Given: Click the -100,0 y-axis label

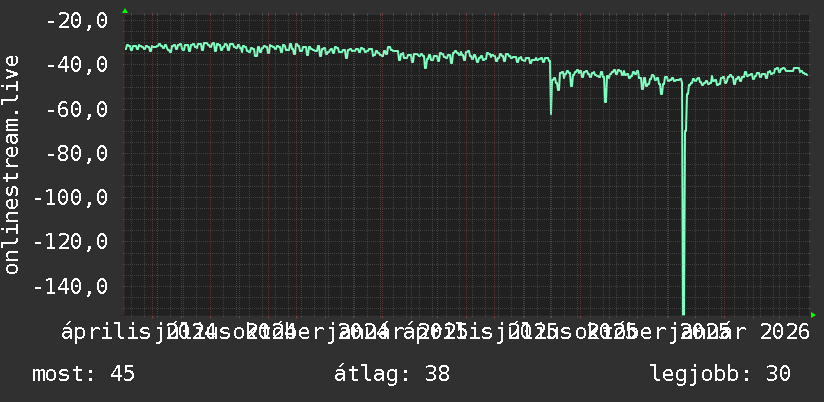Looking at the screenshot, I should [x=70, y=199].
